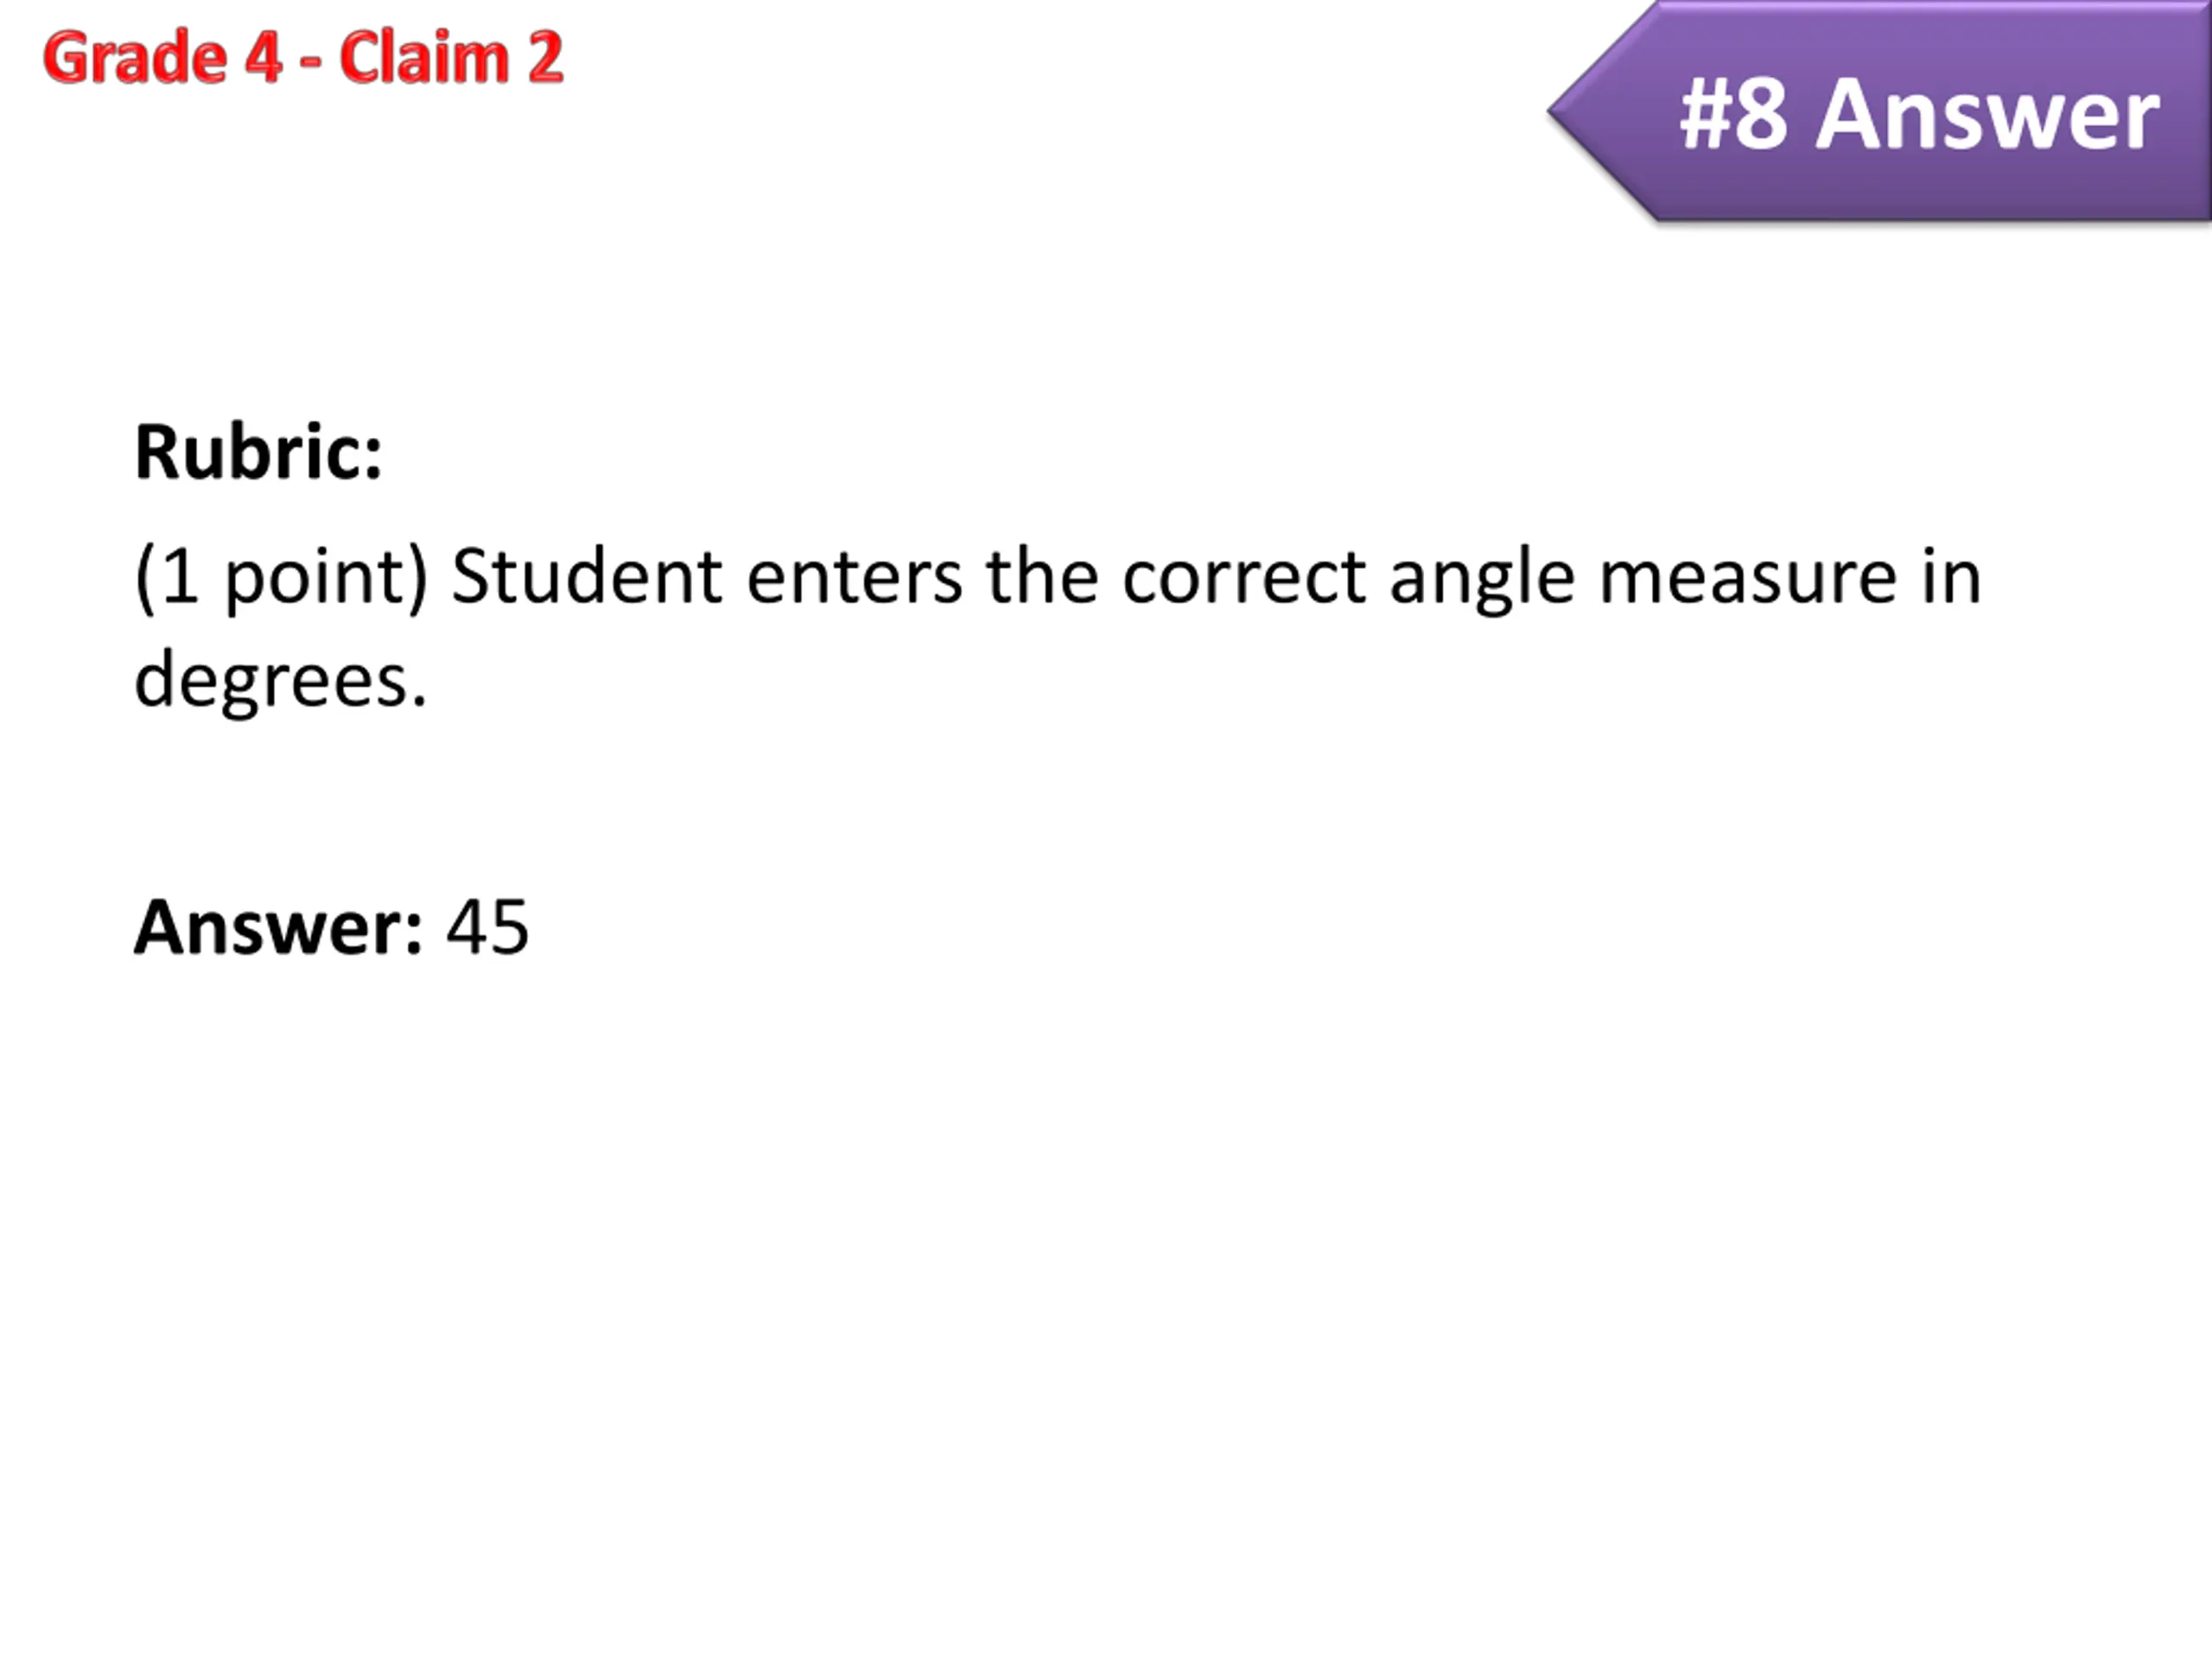Click the 'Grade 4' red heading text
Viewport: 2212px width, 1659px height.
[162, 58]
